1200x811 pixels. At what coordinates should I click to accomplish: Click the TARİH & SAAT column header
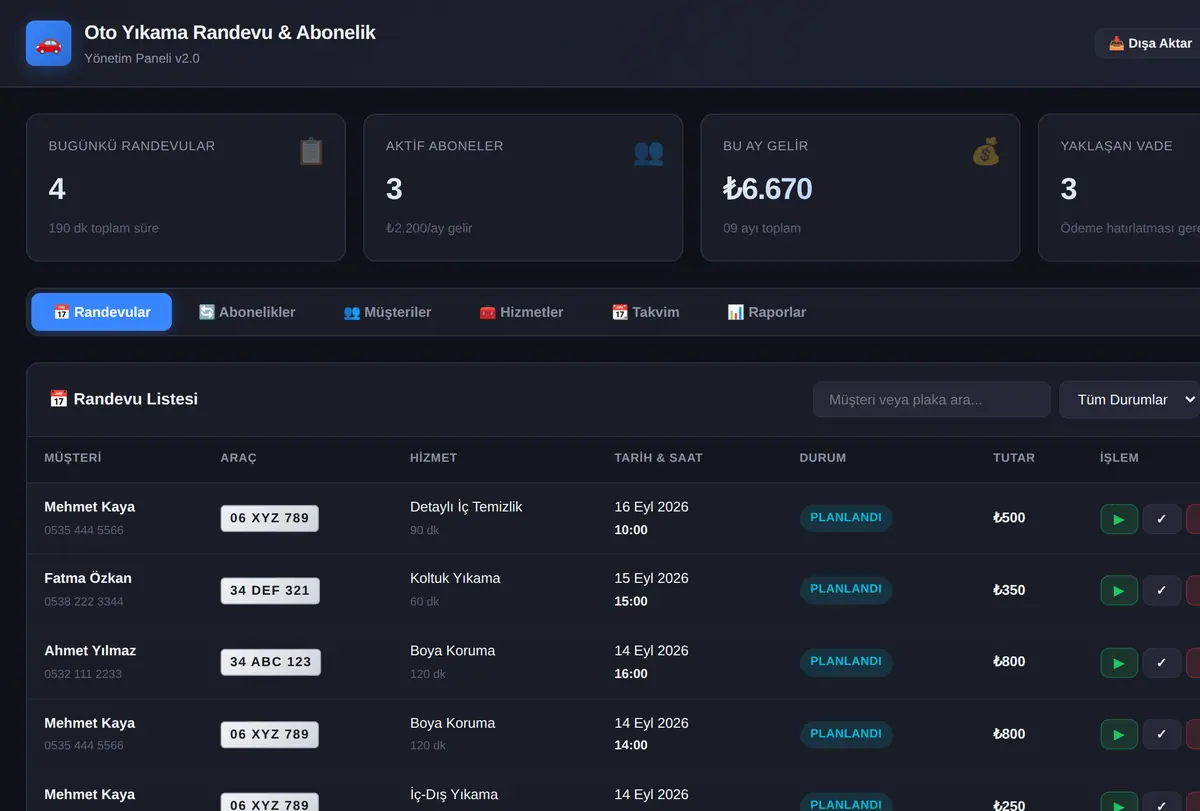click(658, 458)
